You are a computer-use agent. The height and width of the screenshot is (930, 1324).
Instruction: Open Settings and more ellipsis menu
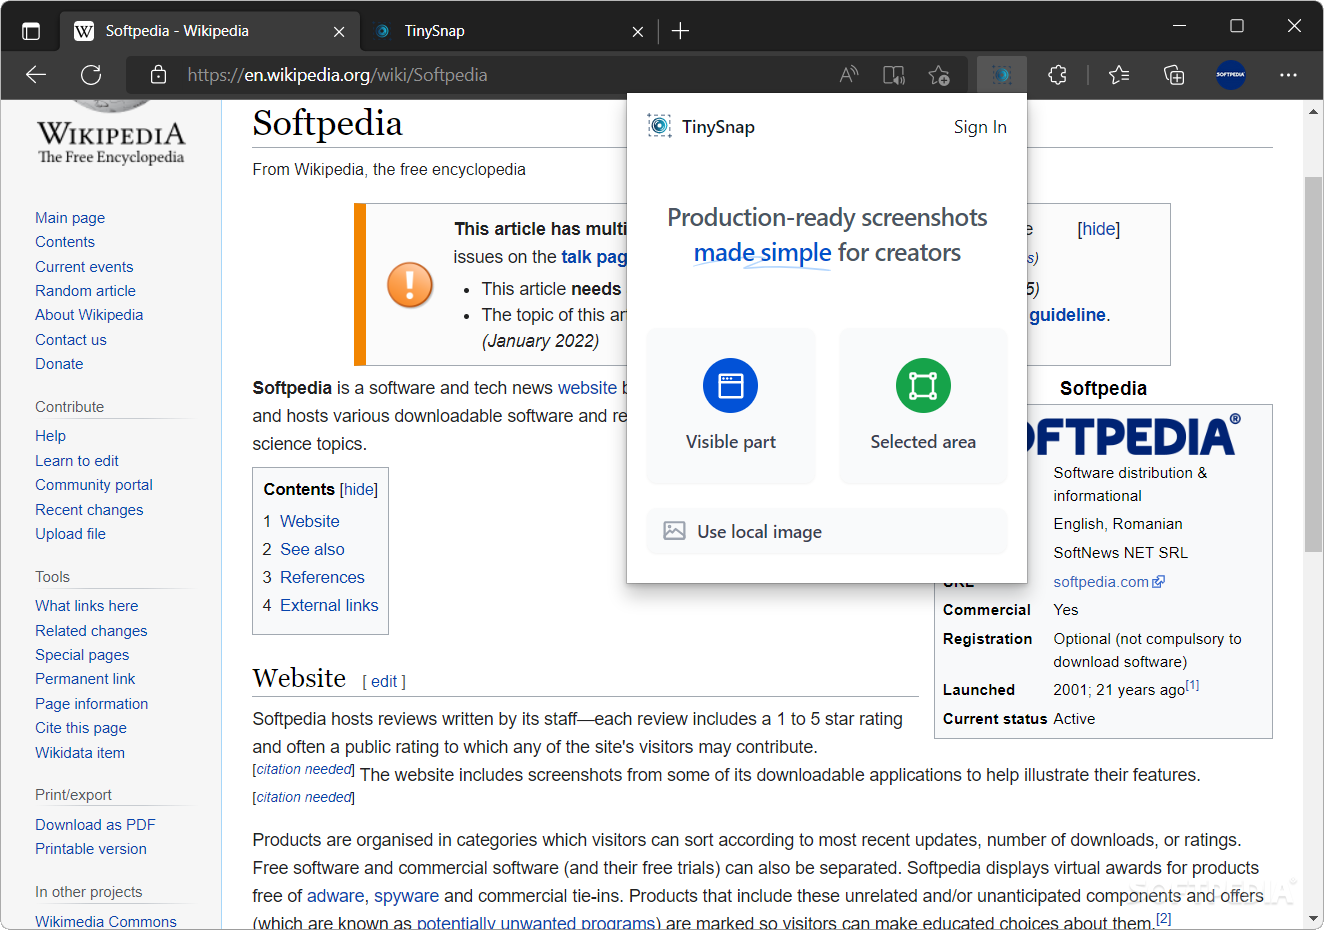[x=1288, y=75]
